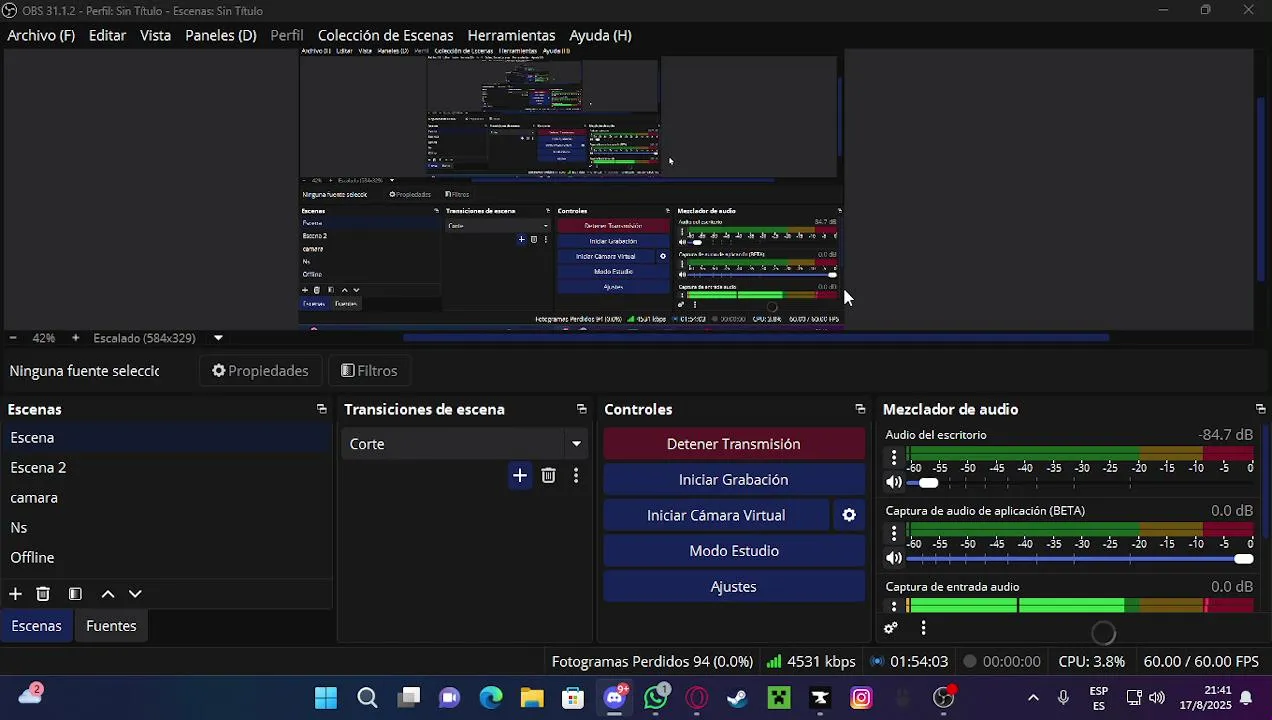Click the 4531 kbps bitrate status
1272x720 pixels.
[x=811, y=662]
